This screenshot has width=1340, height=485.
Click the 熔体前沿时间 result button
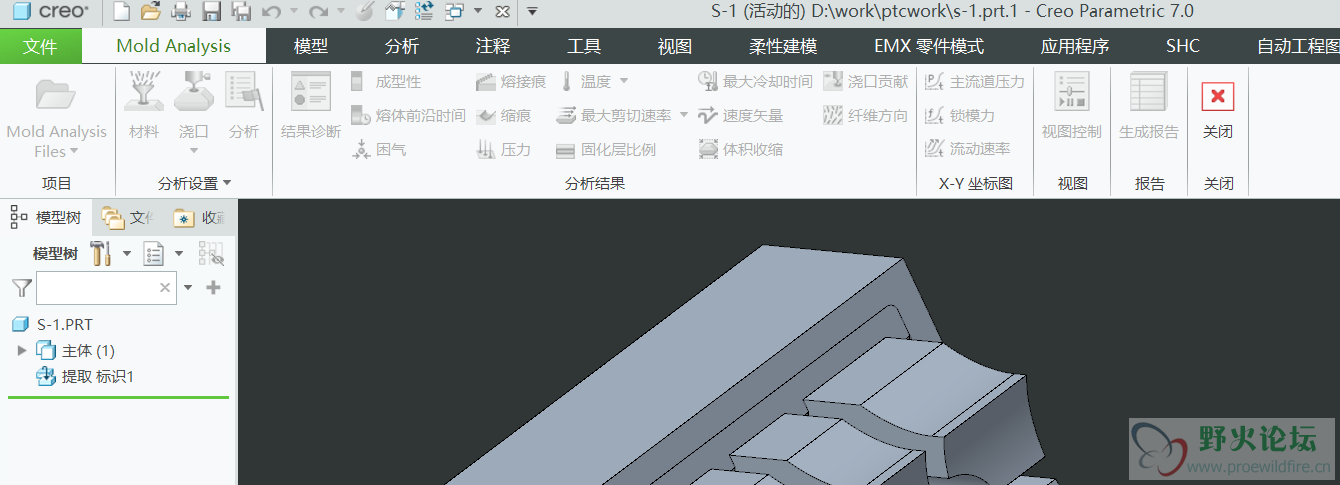pos(408,115)
